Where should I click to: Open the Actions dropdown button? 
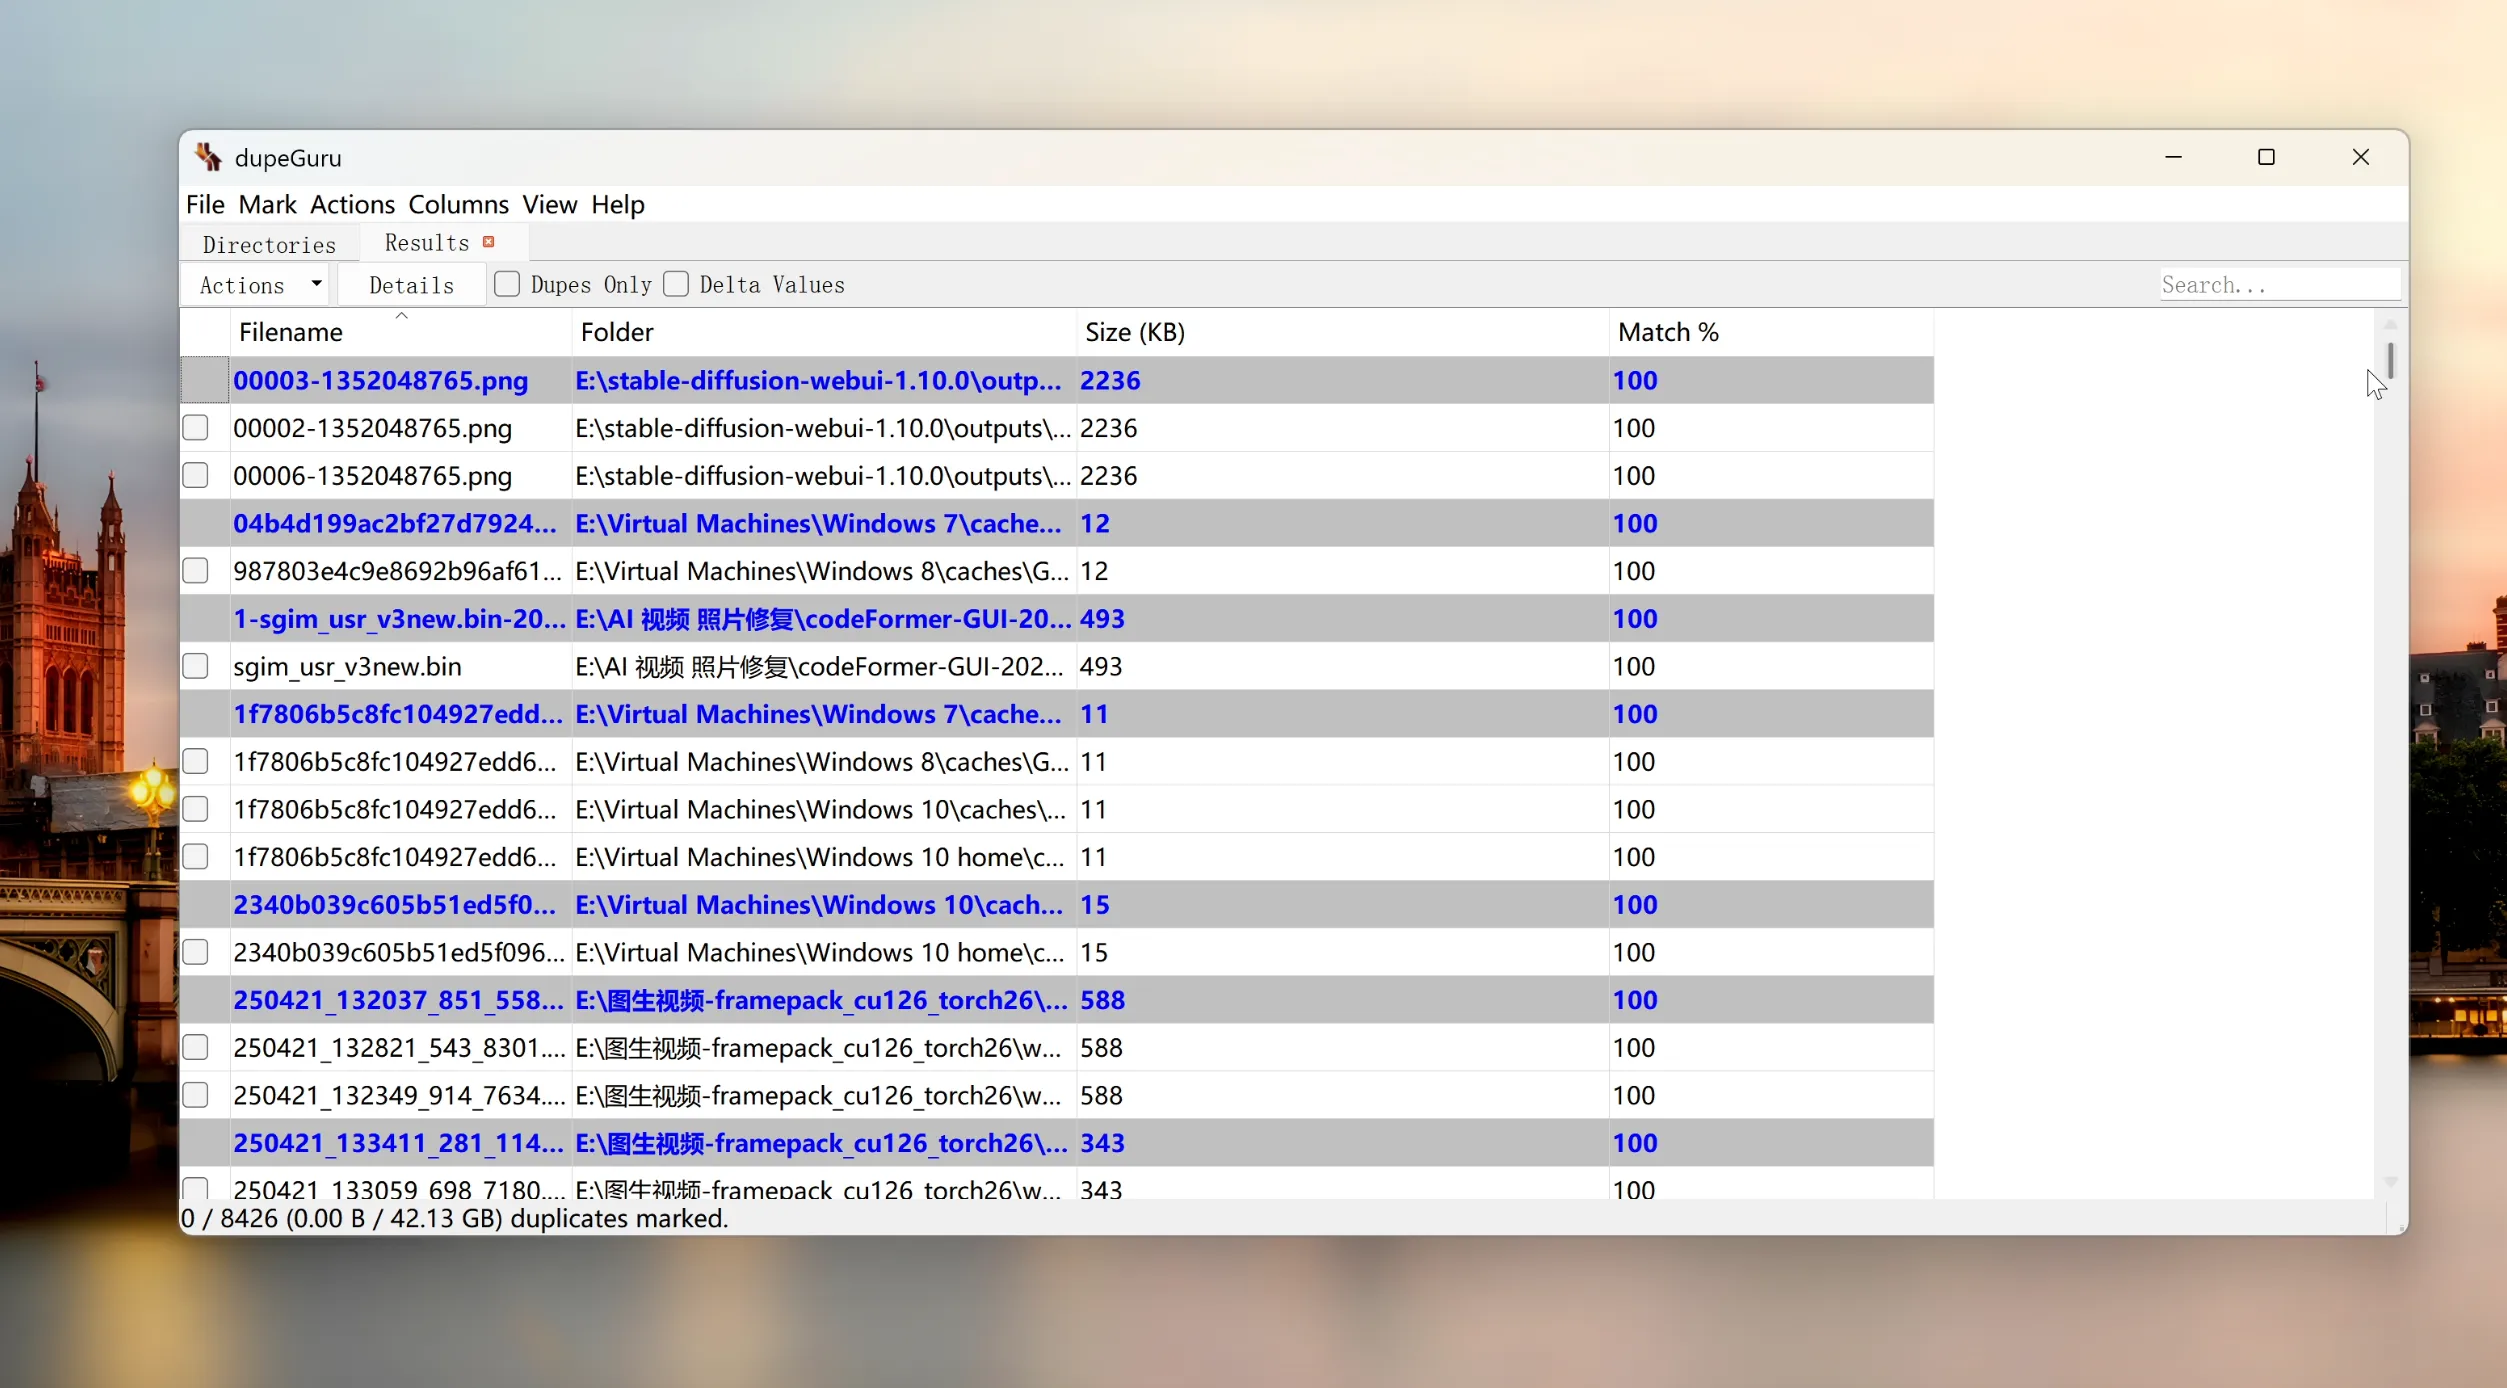point(259,285)
